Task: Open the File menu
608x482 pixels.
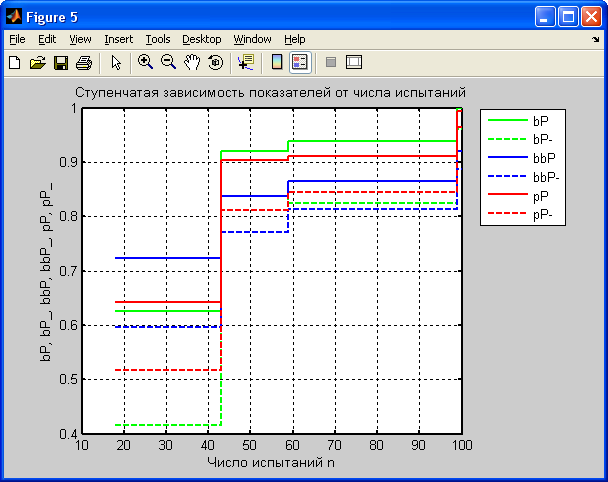Action: 17,39
